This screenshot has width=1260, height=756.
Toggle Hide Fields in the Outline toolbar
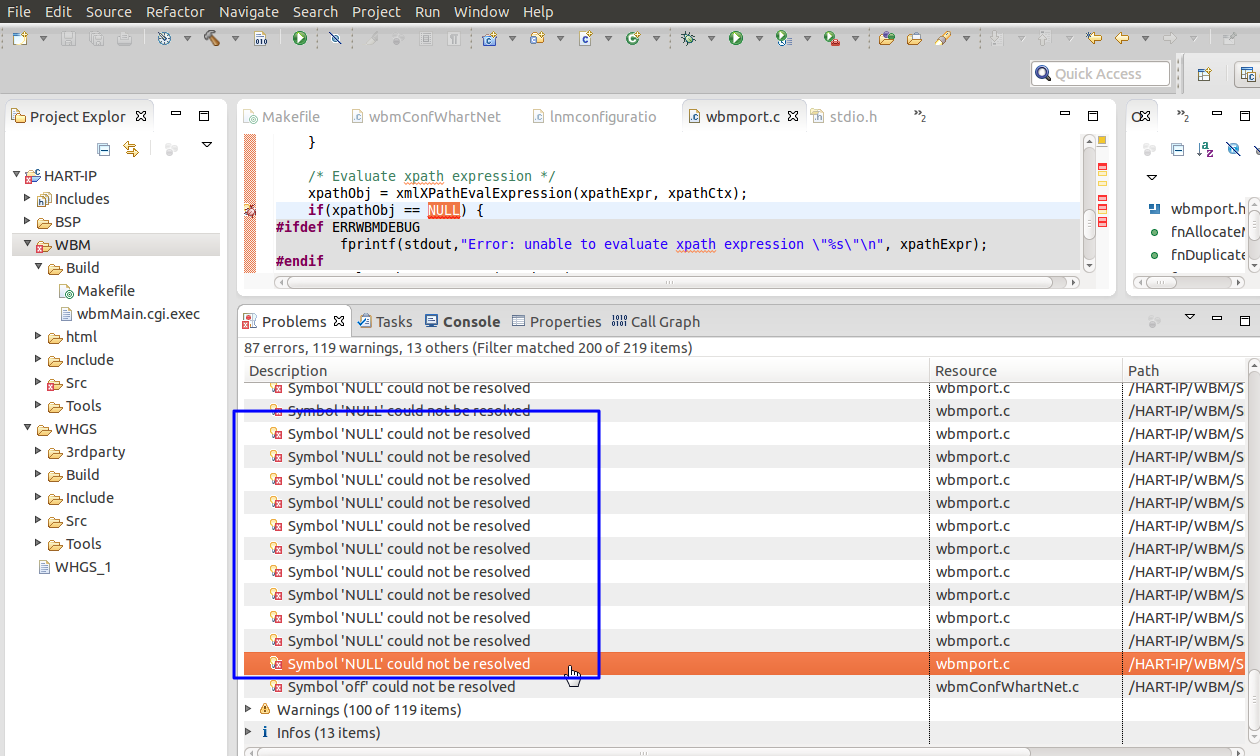pos(1233,149)
